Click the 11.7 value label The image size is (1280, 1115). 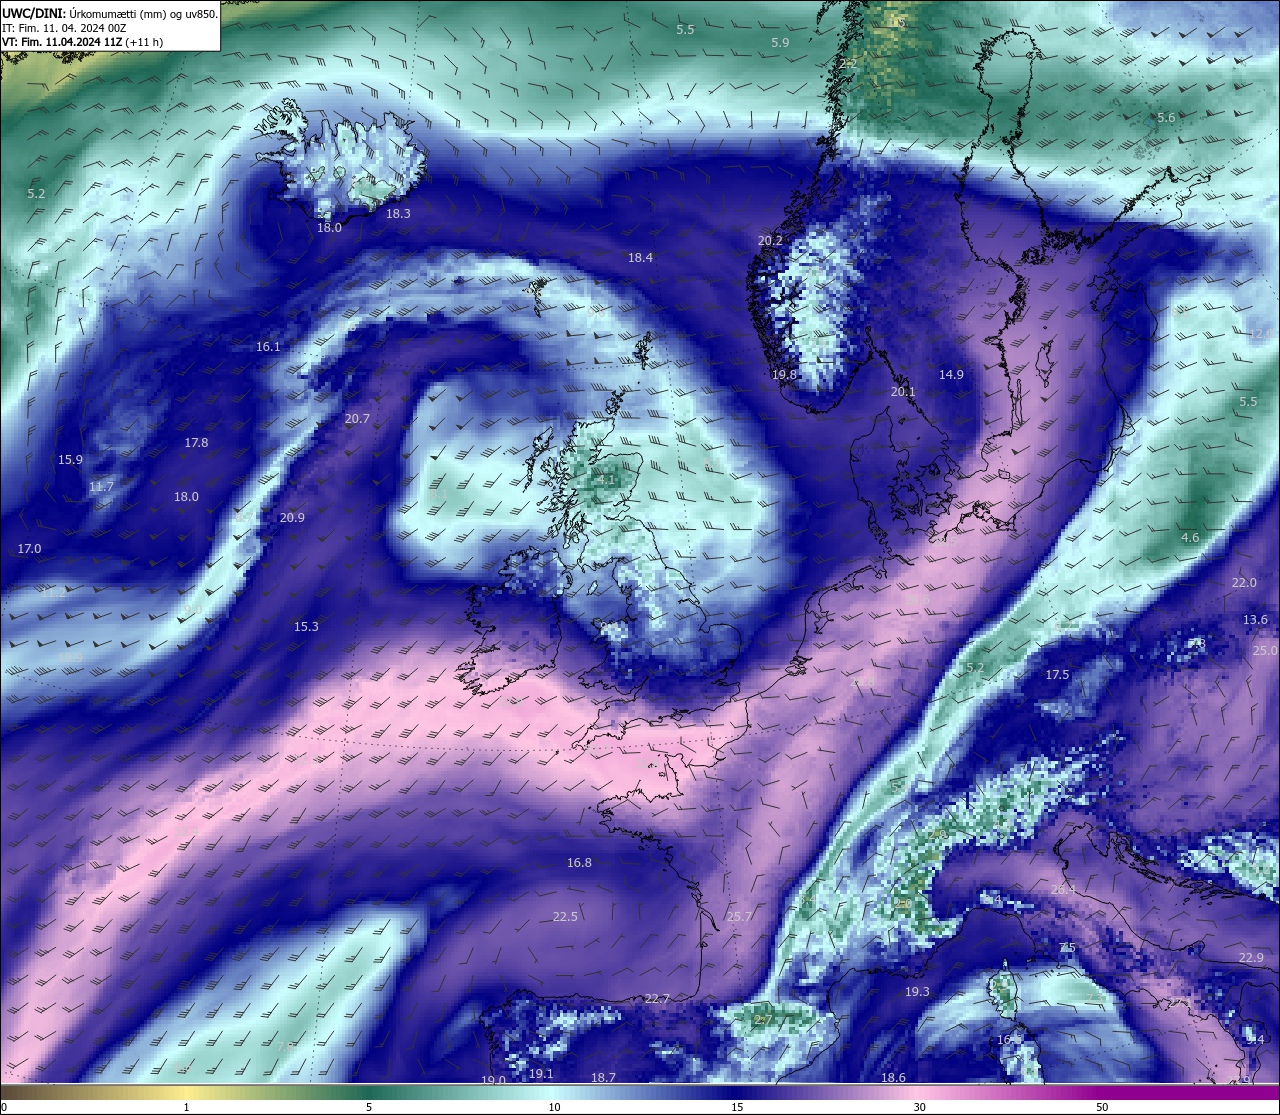(101, 487)
